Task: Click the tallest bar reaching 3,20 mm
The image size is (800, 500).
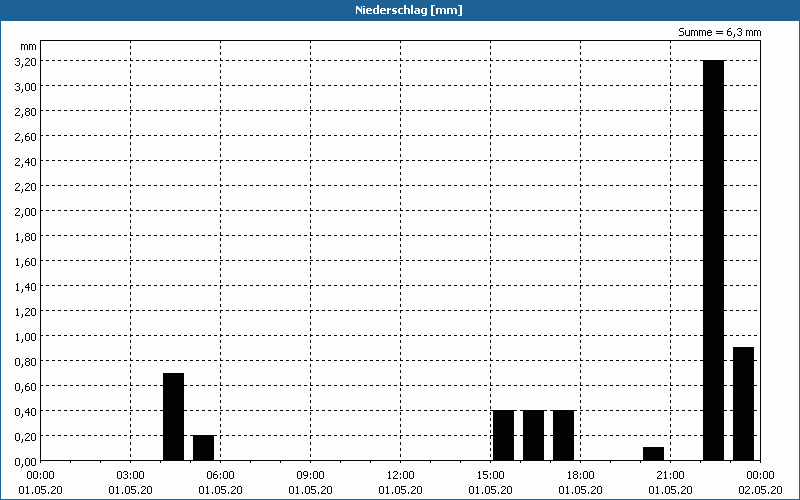Action: (713, 260)
